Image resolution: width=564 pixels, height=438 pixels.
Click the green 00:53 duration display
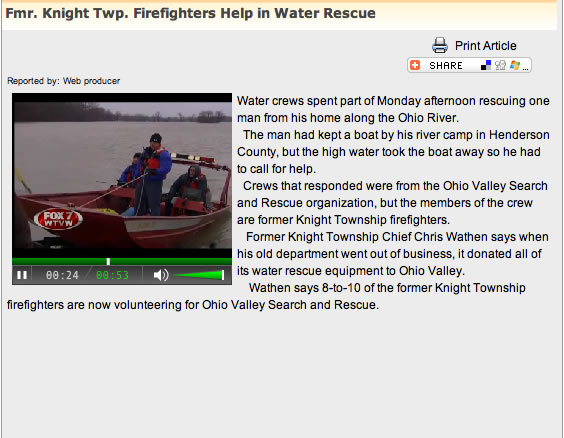(x=112, y=275)
